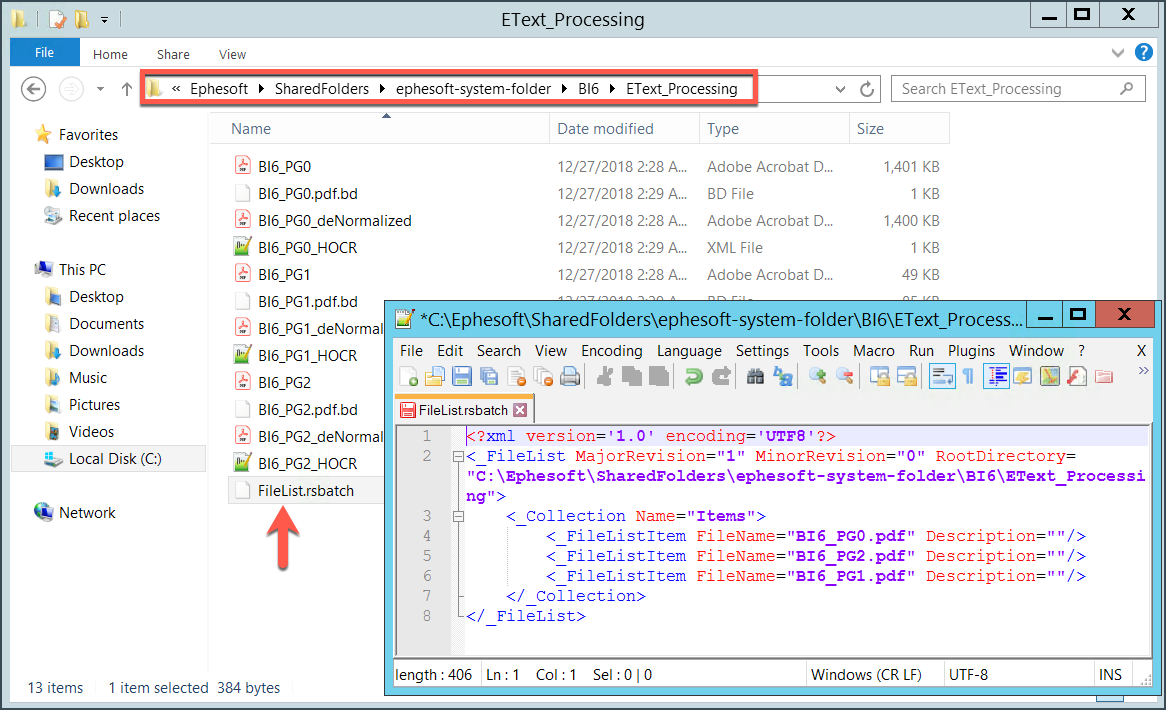
Task: Click the Save All icon in Notepad++
Action: [x=489, y=377]
